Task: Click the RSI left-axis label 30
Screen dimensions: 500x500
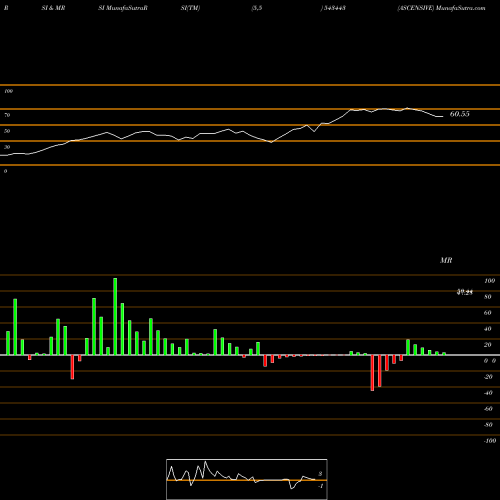Action: pyautogui.click(x=7, y=147)
